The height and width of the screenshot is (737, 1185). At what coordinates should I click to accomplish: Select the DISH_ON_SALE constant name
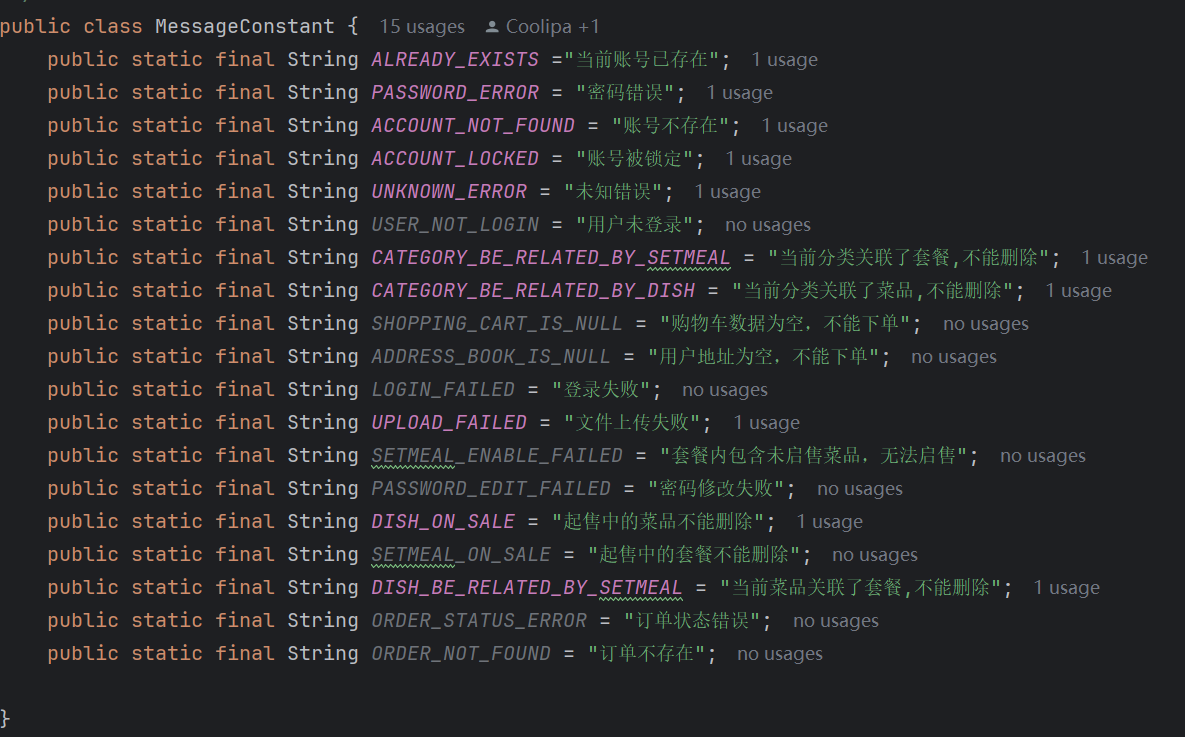(443, 522)
